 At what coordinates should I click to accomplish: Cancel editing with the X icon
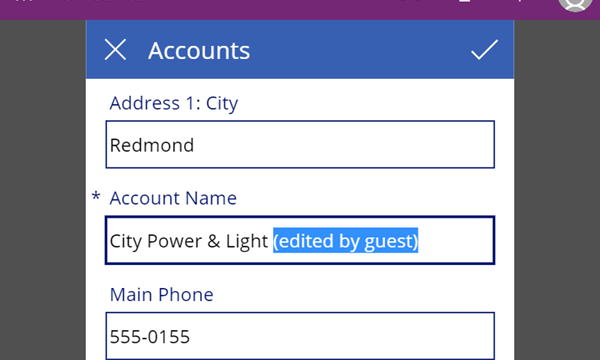click(115, 50)
